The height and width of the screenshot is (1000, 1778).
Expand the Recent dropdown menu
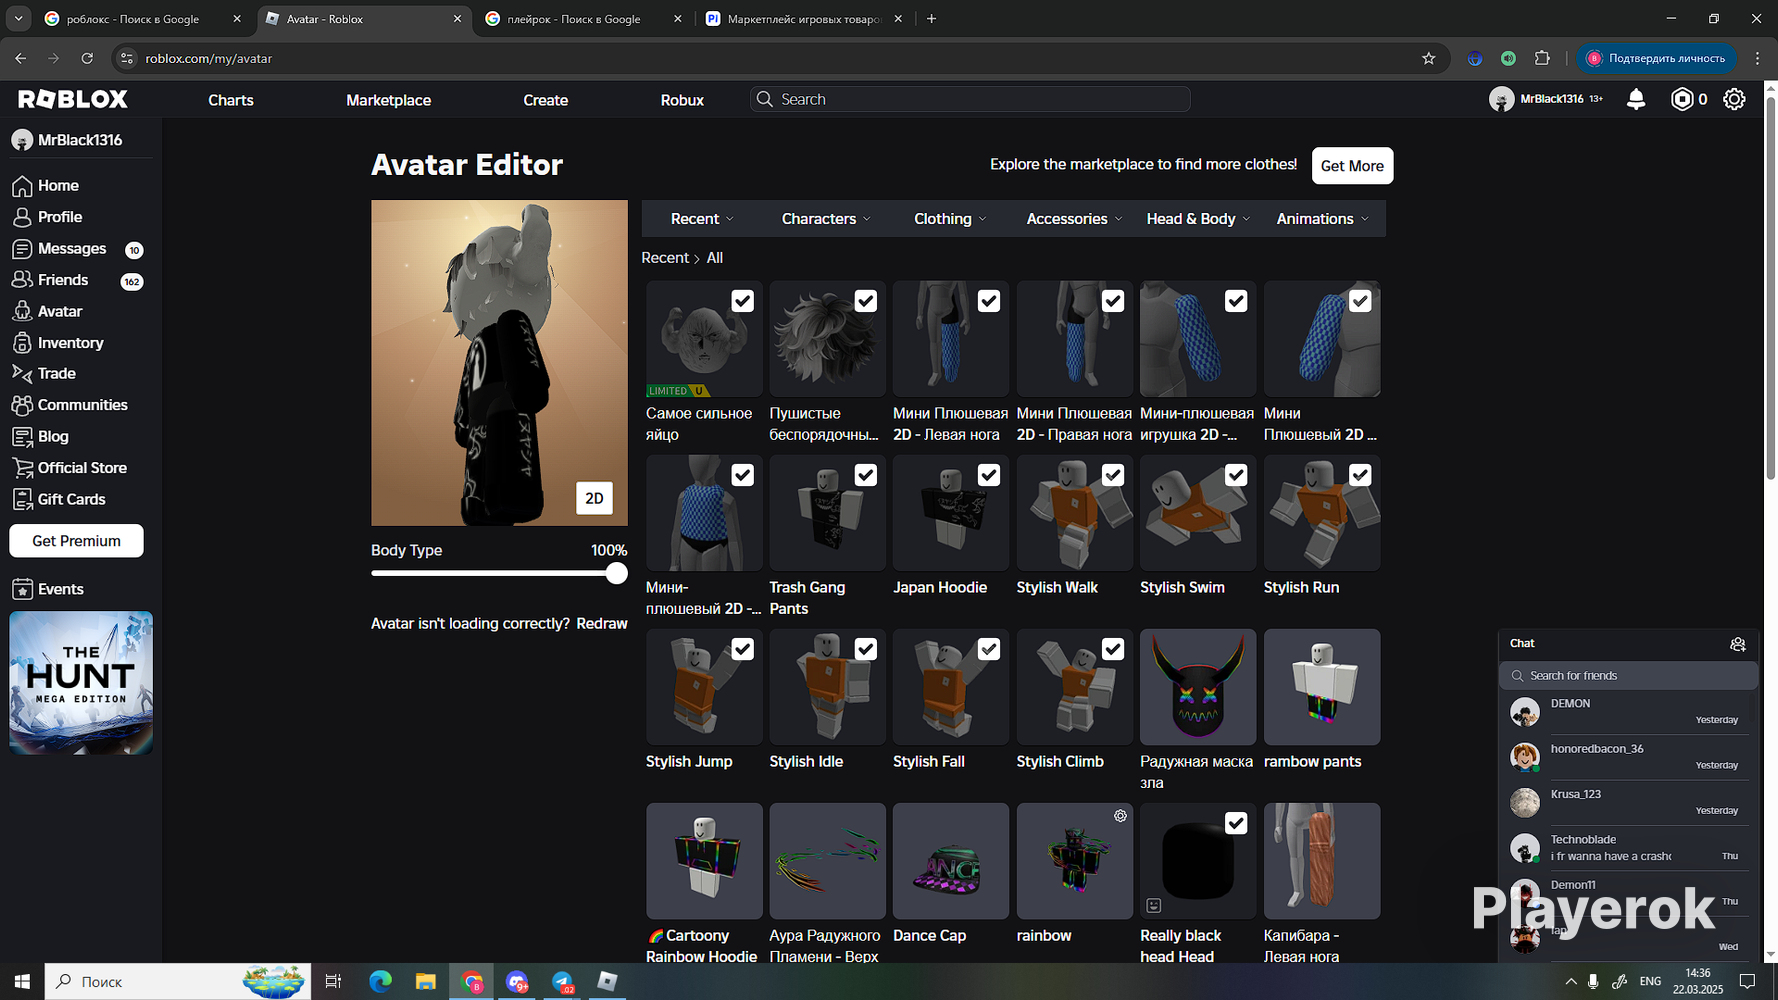click(x=703, y=219)
